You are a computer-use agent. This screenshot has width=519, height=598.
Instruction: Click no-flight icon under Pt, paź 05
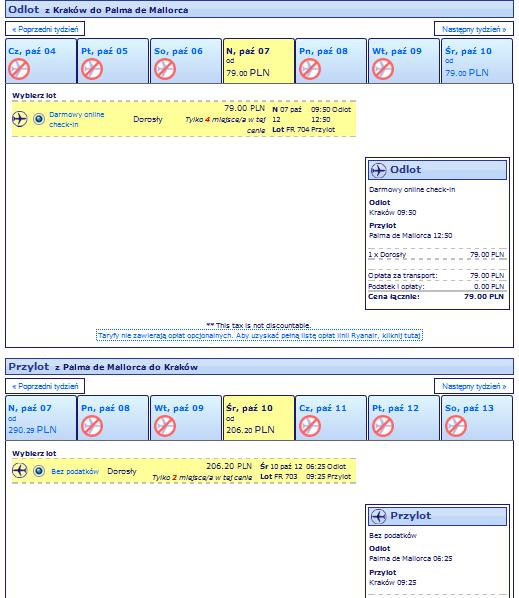tap(92, 69)
